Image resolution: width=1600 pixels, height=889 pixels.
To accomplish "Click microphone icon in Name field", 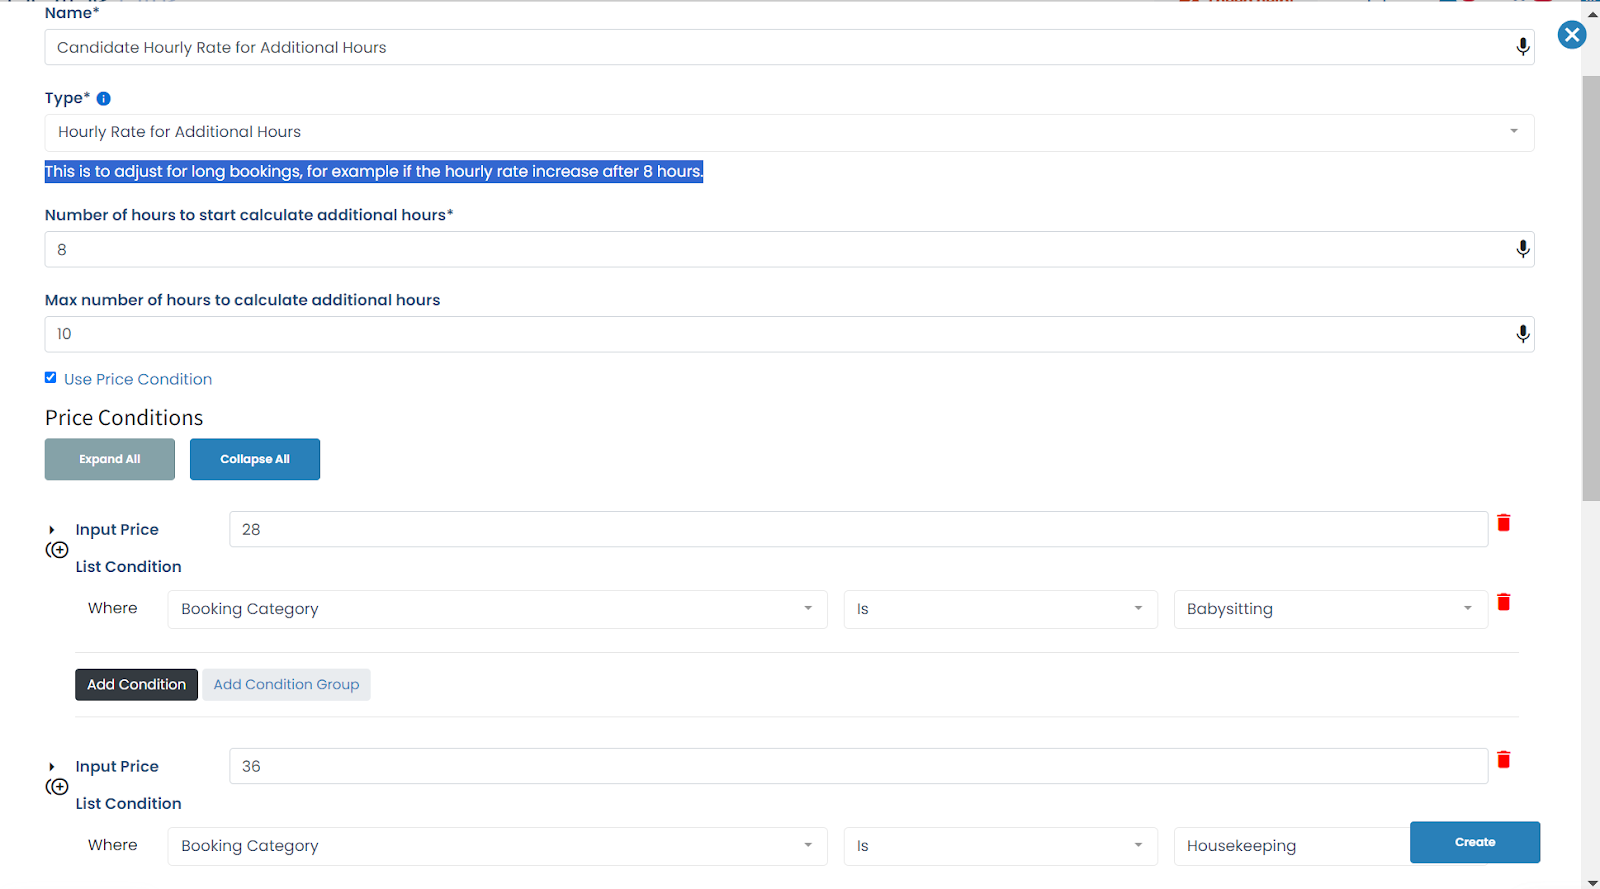I will pyautogui.click(x=1522, y=47).
